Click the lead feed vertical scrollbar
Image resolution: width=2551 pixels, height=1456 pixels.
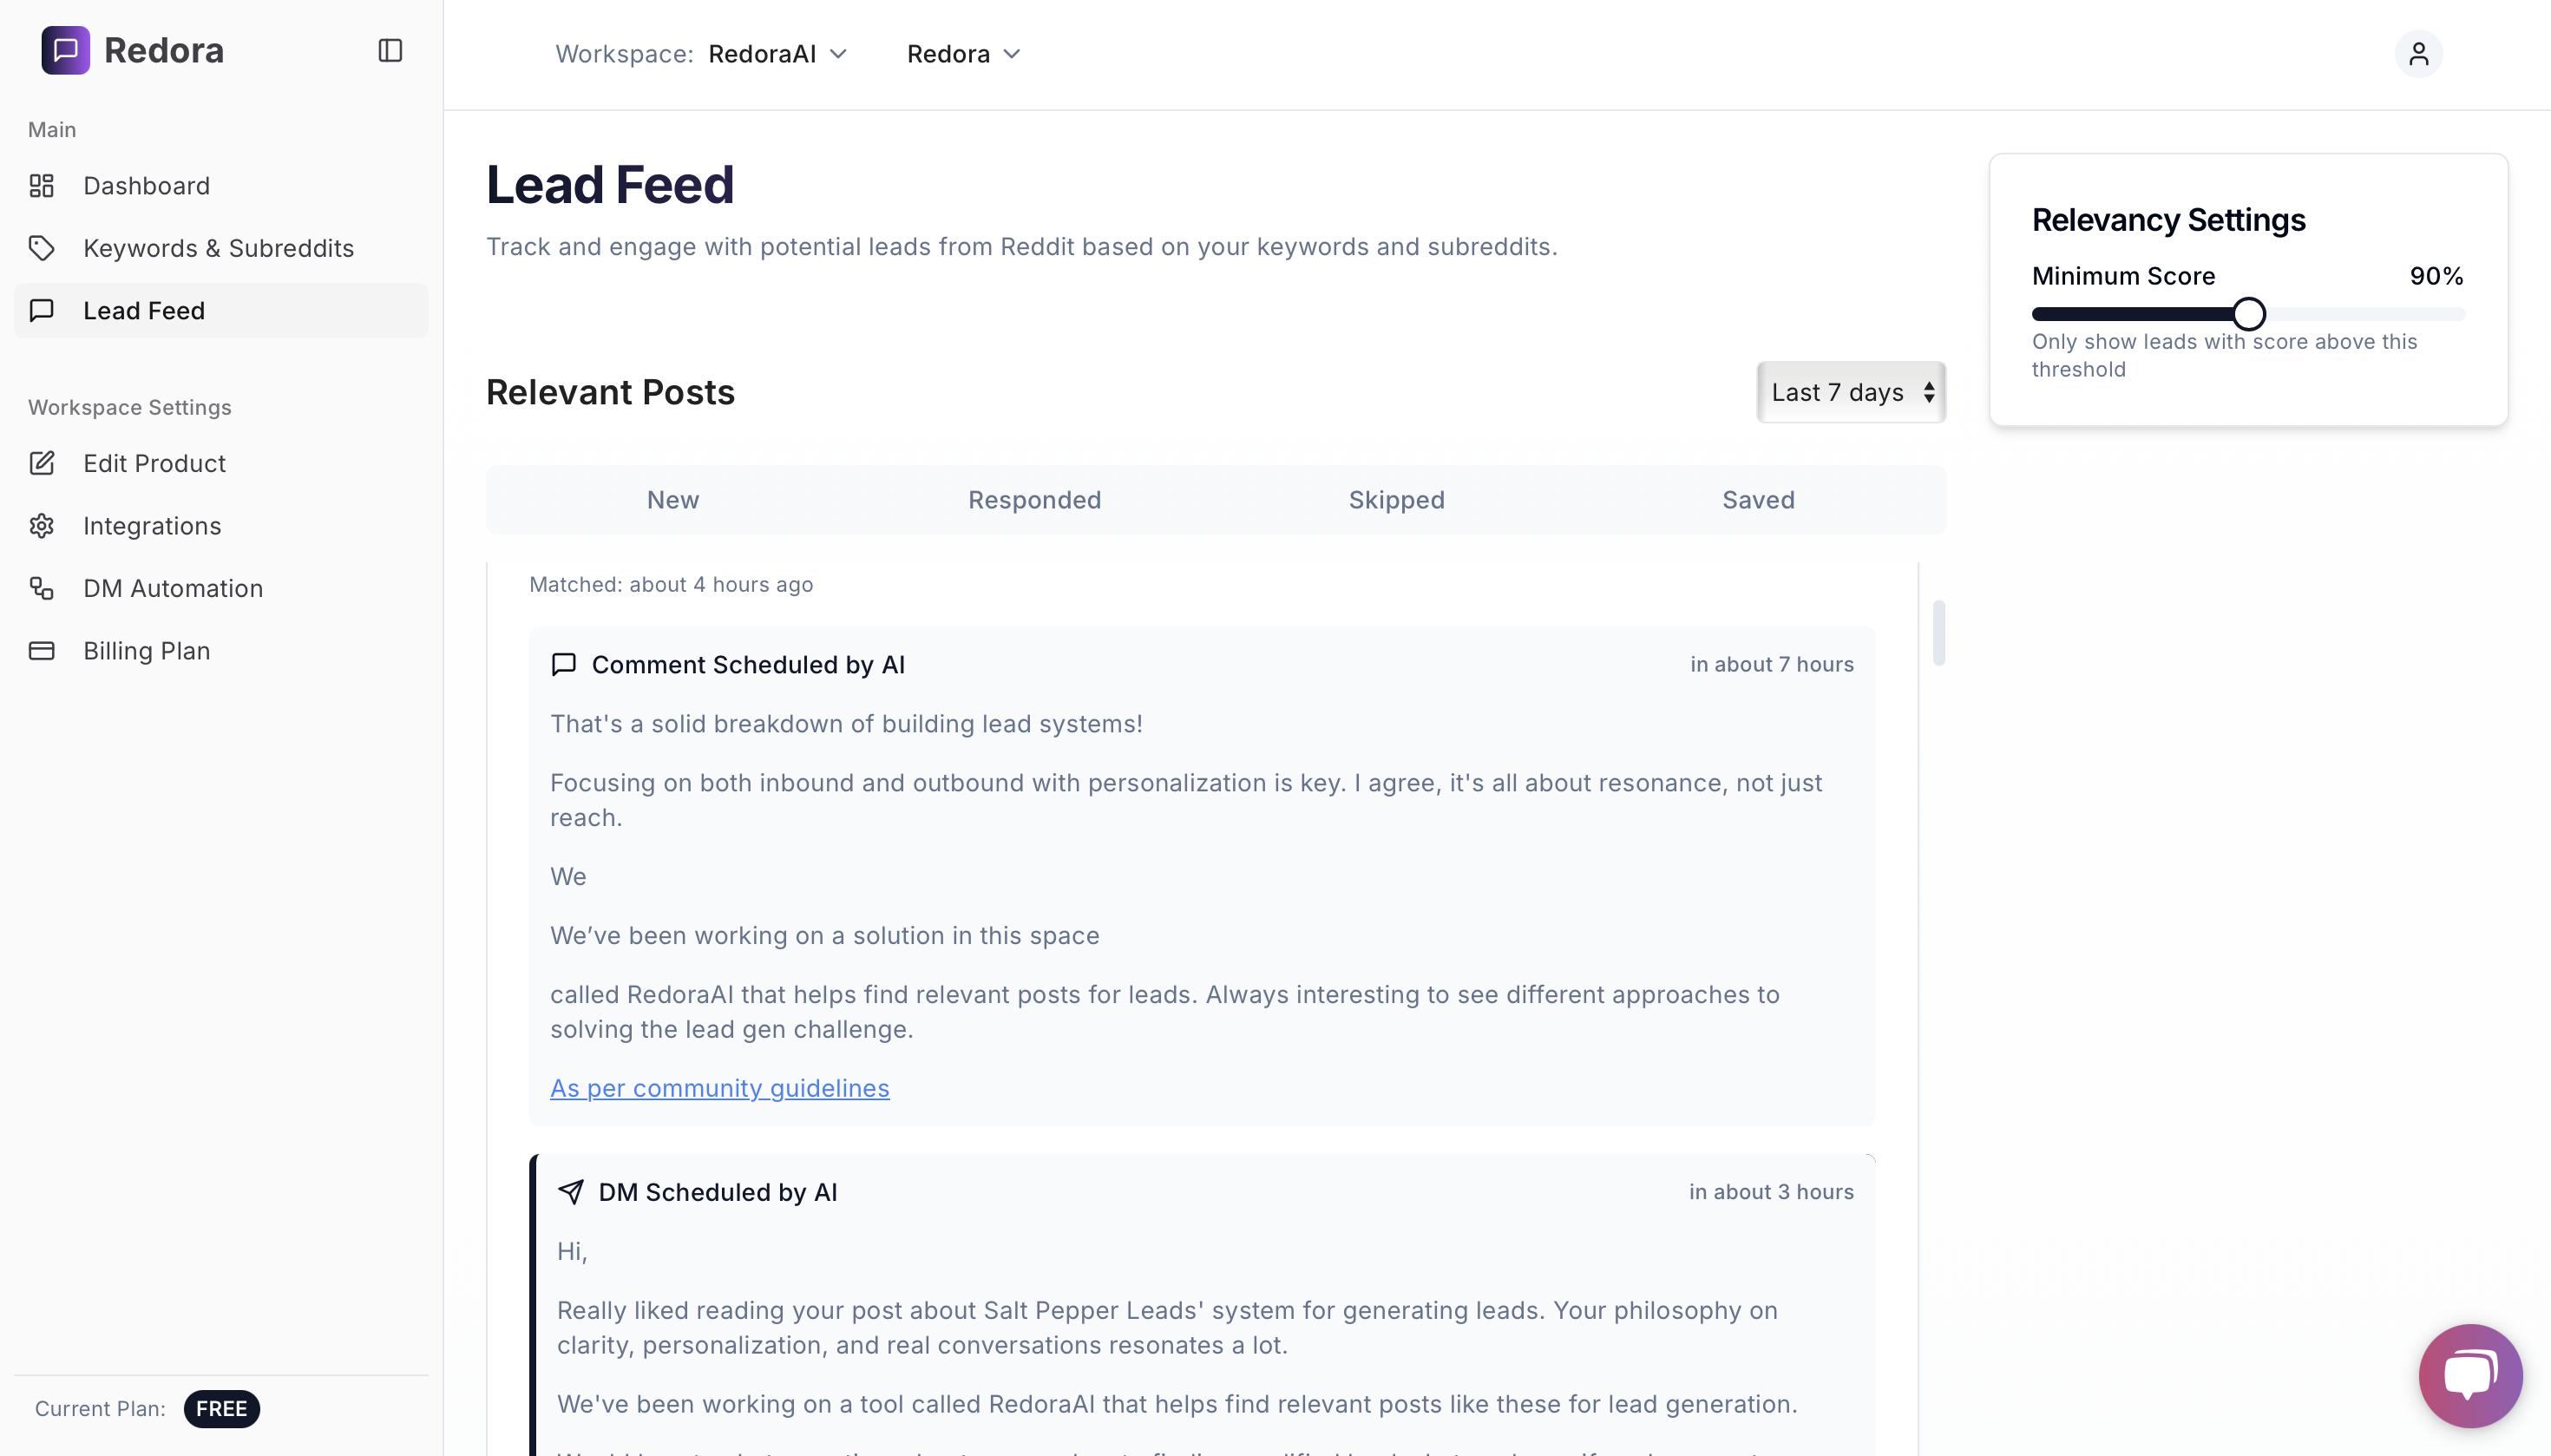tap(1938, 632)
